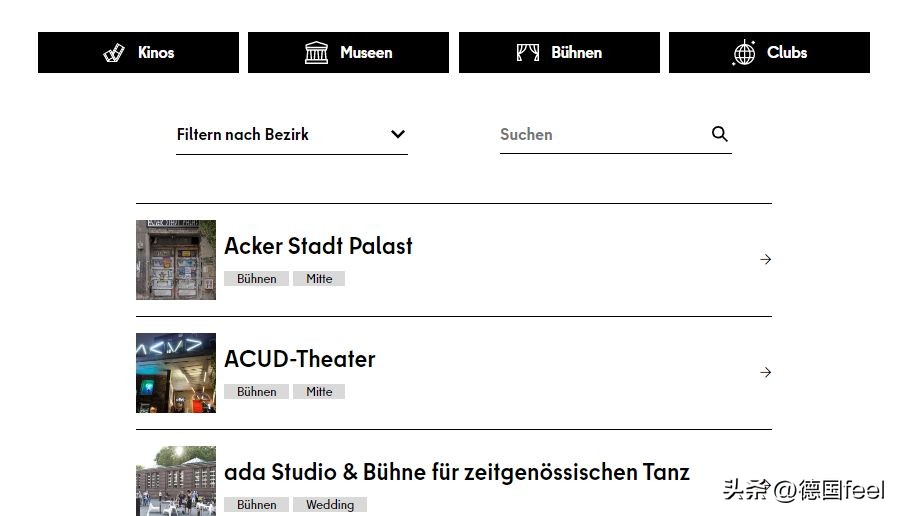Click the stage curtain icon on Bühnen

(527, 53)
